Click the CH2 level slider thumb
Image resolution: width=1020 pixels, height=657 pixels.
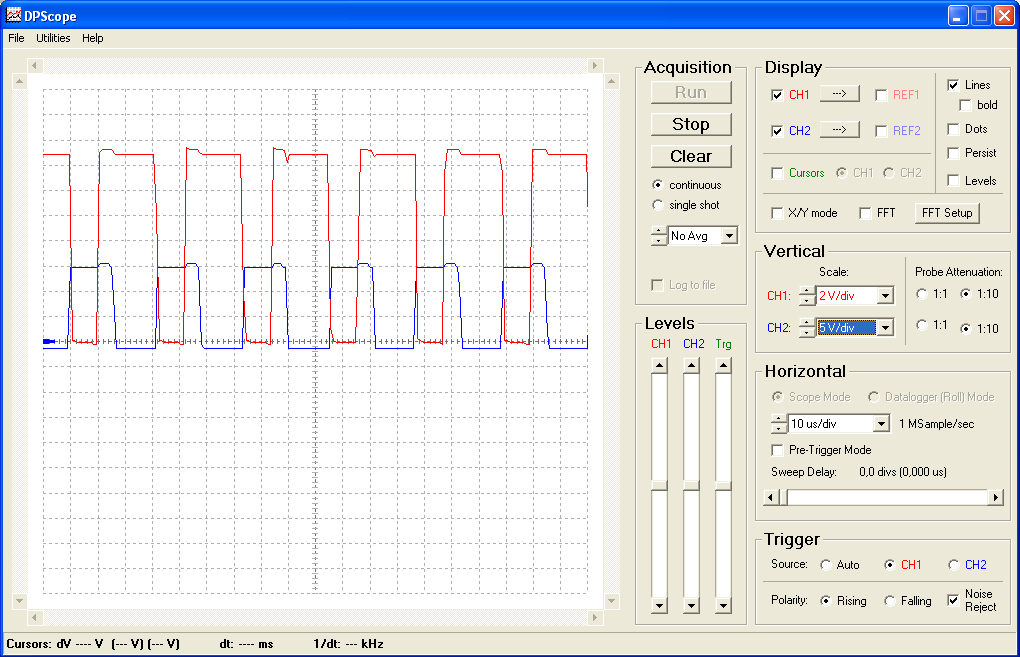coord(691,485)
